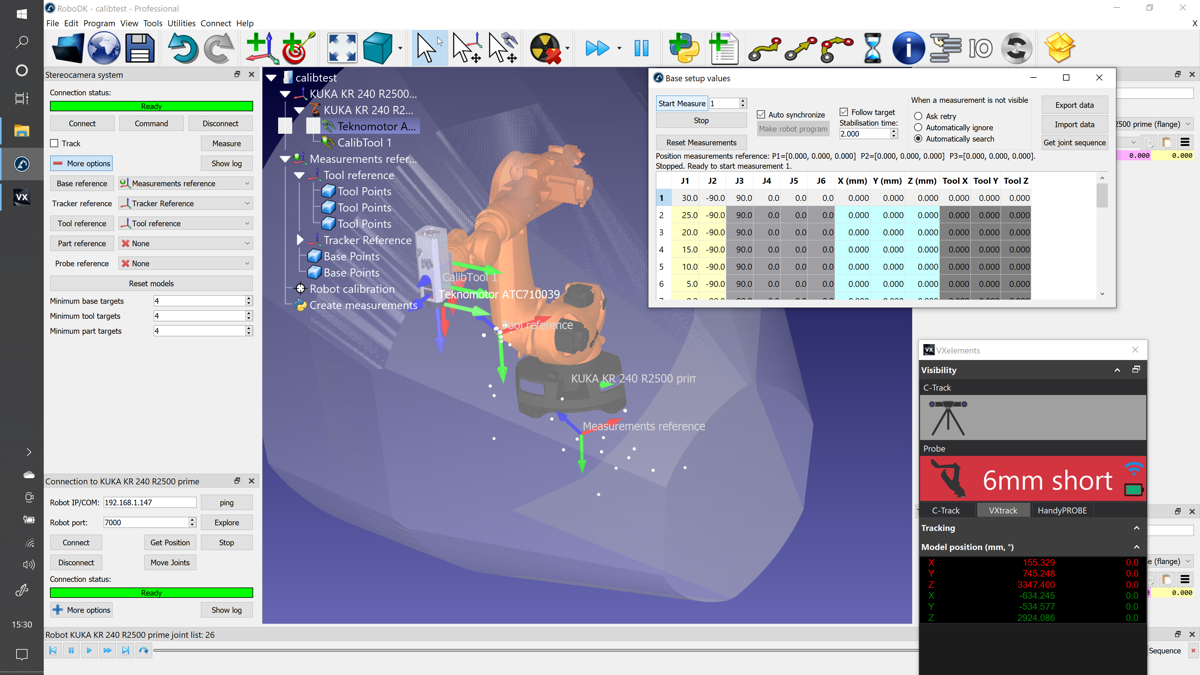The image size is (1200, 675).
Task: Click the Python program icon
Action: point(684,48)
